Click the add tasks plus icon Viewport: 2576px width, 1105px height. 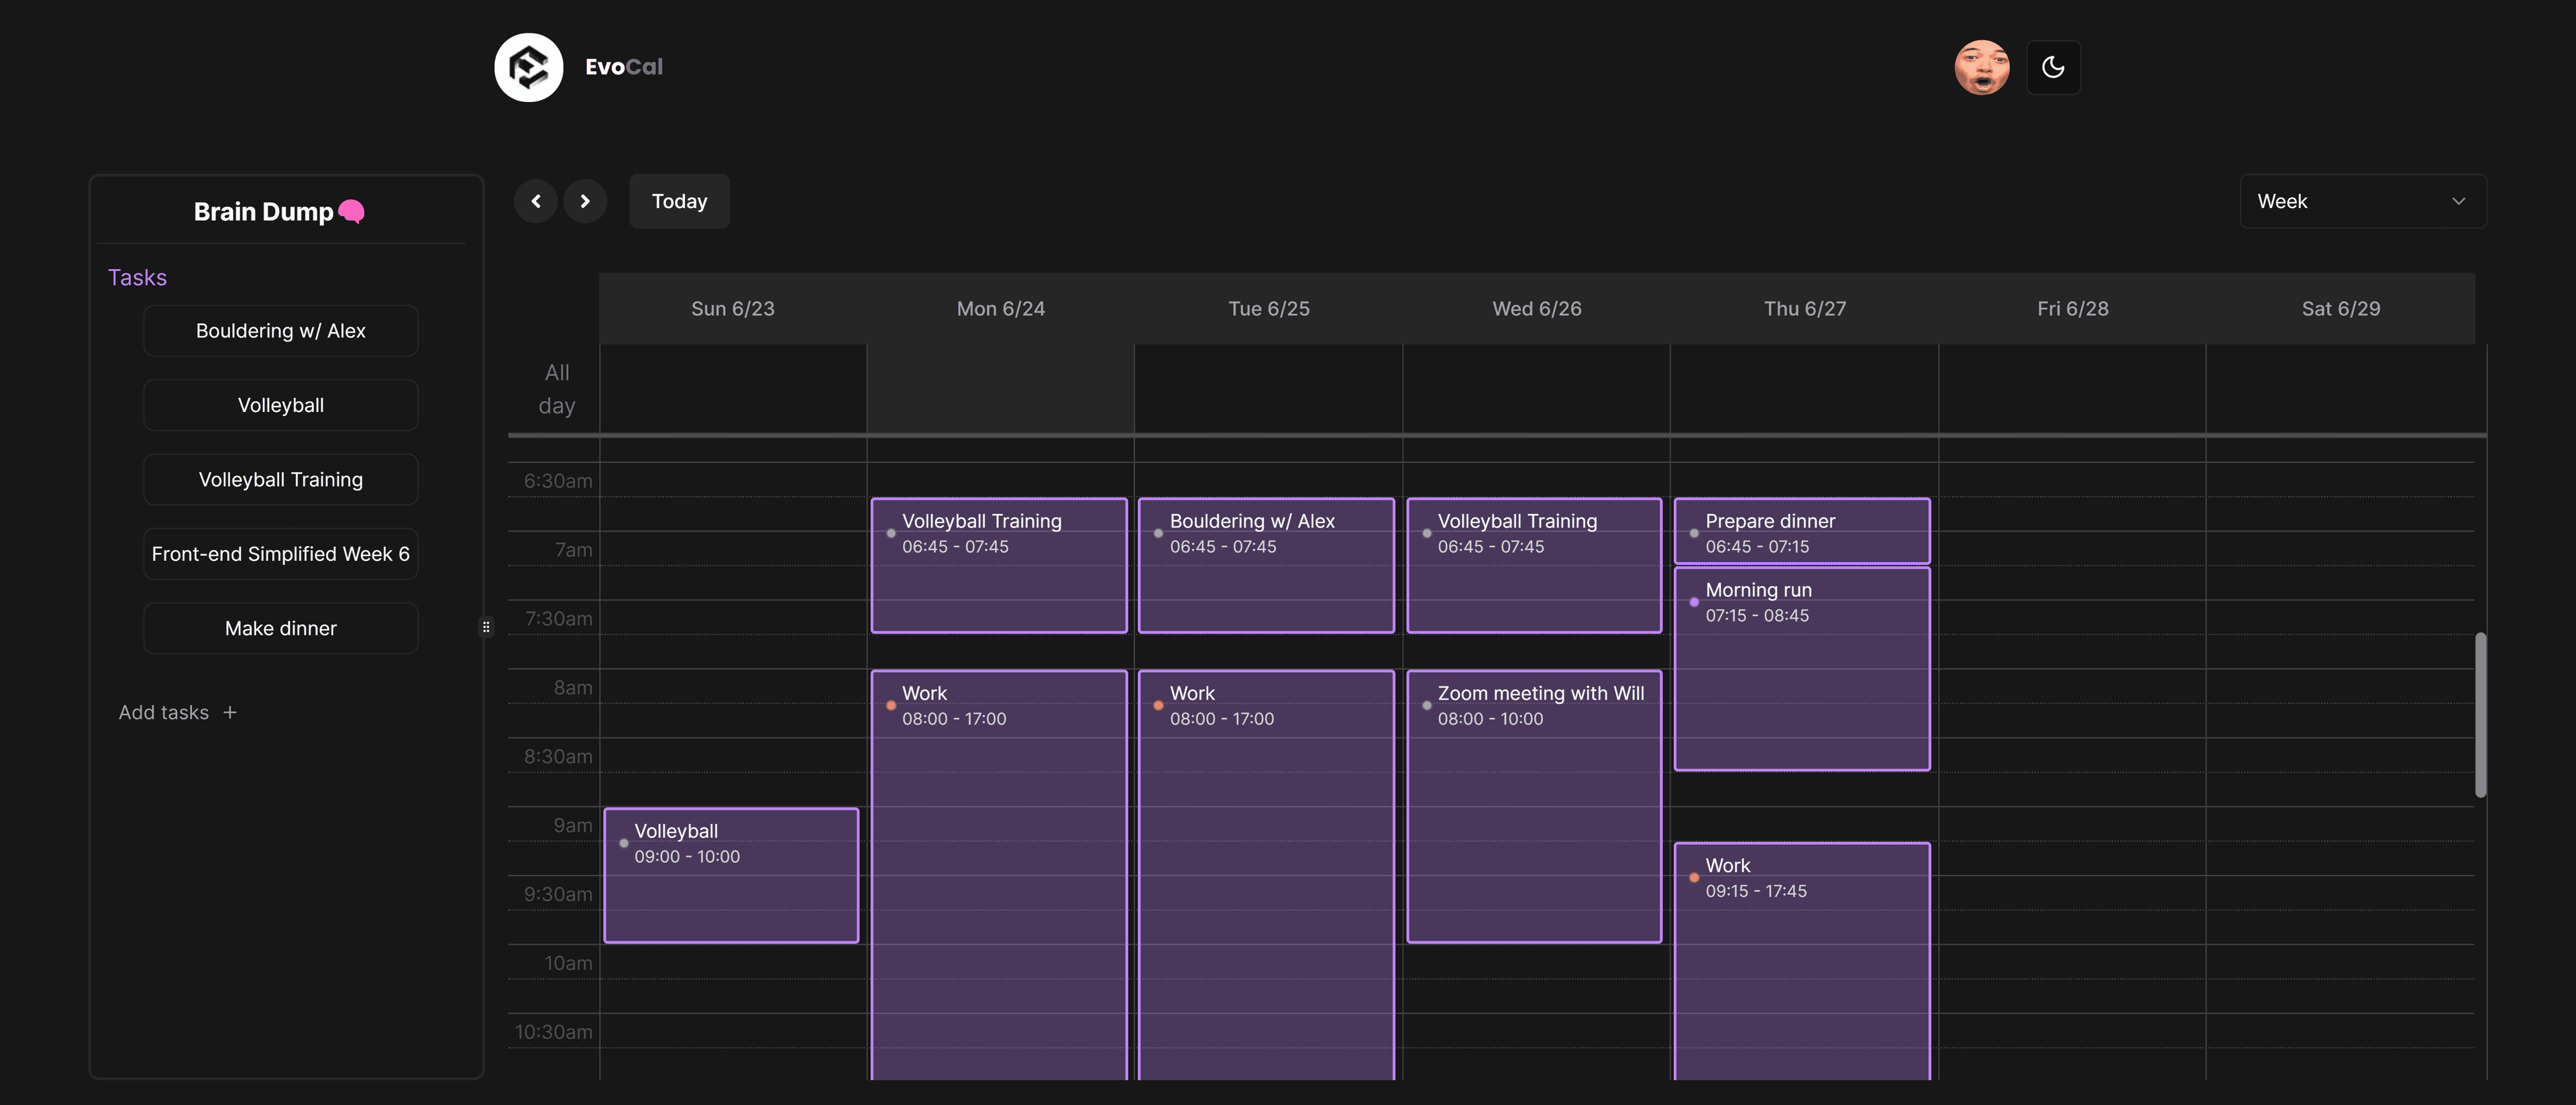coord(230,711)
